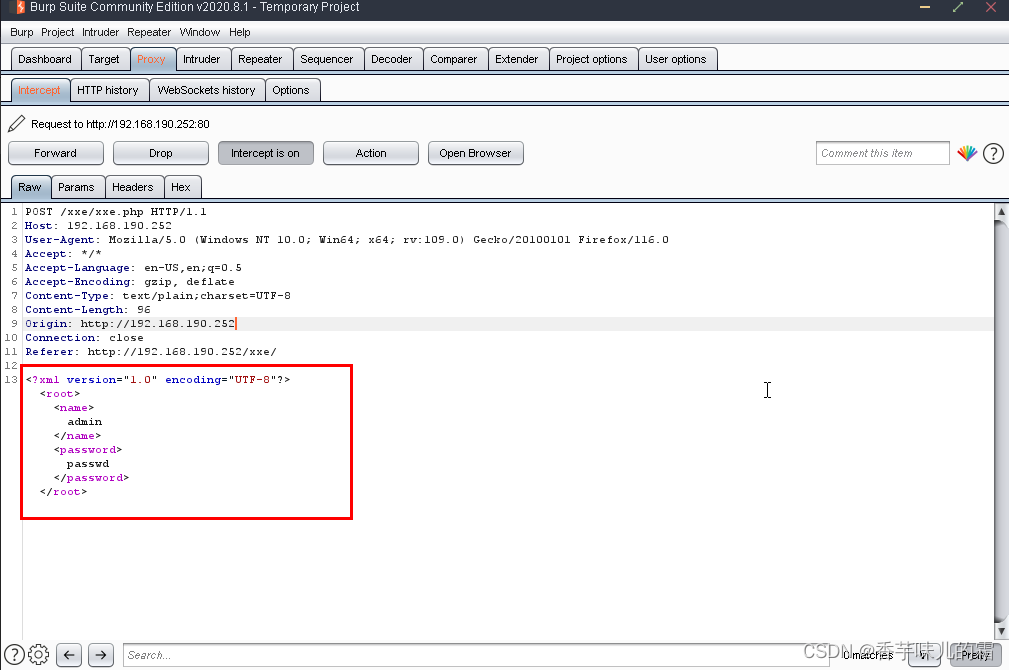Select the Intercept sub-tab
Image resolution: width=1009 pixels, height=670 pixels.
39,90
